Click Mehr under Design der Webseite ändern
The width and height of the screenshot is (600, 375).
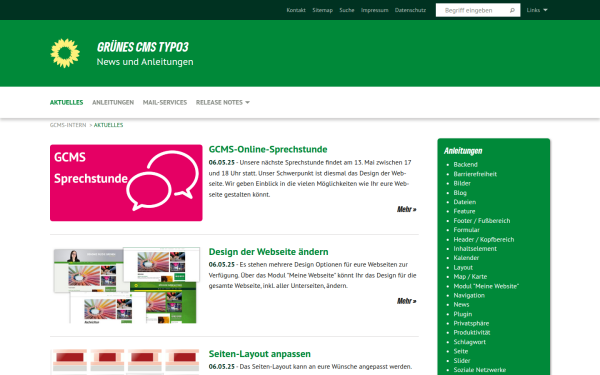(406, 301)
